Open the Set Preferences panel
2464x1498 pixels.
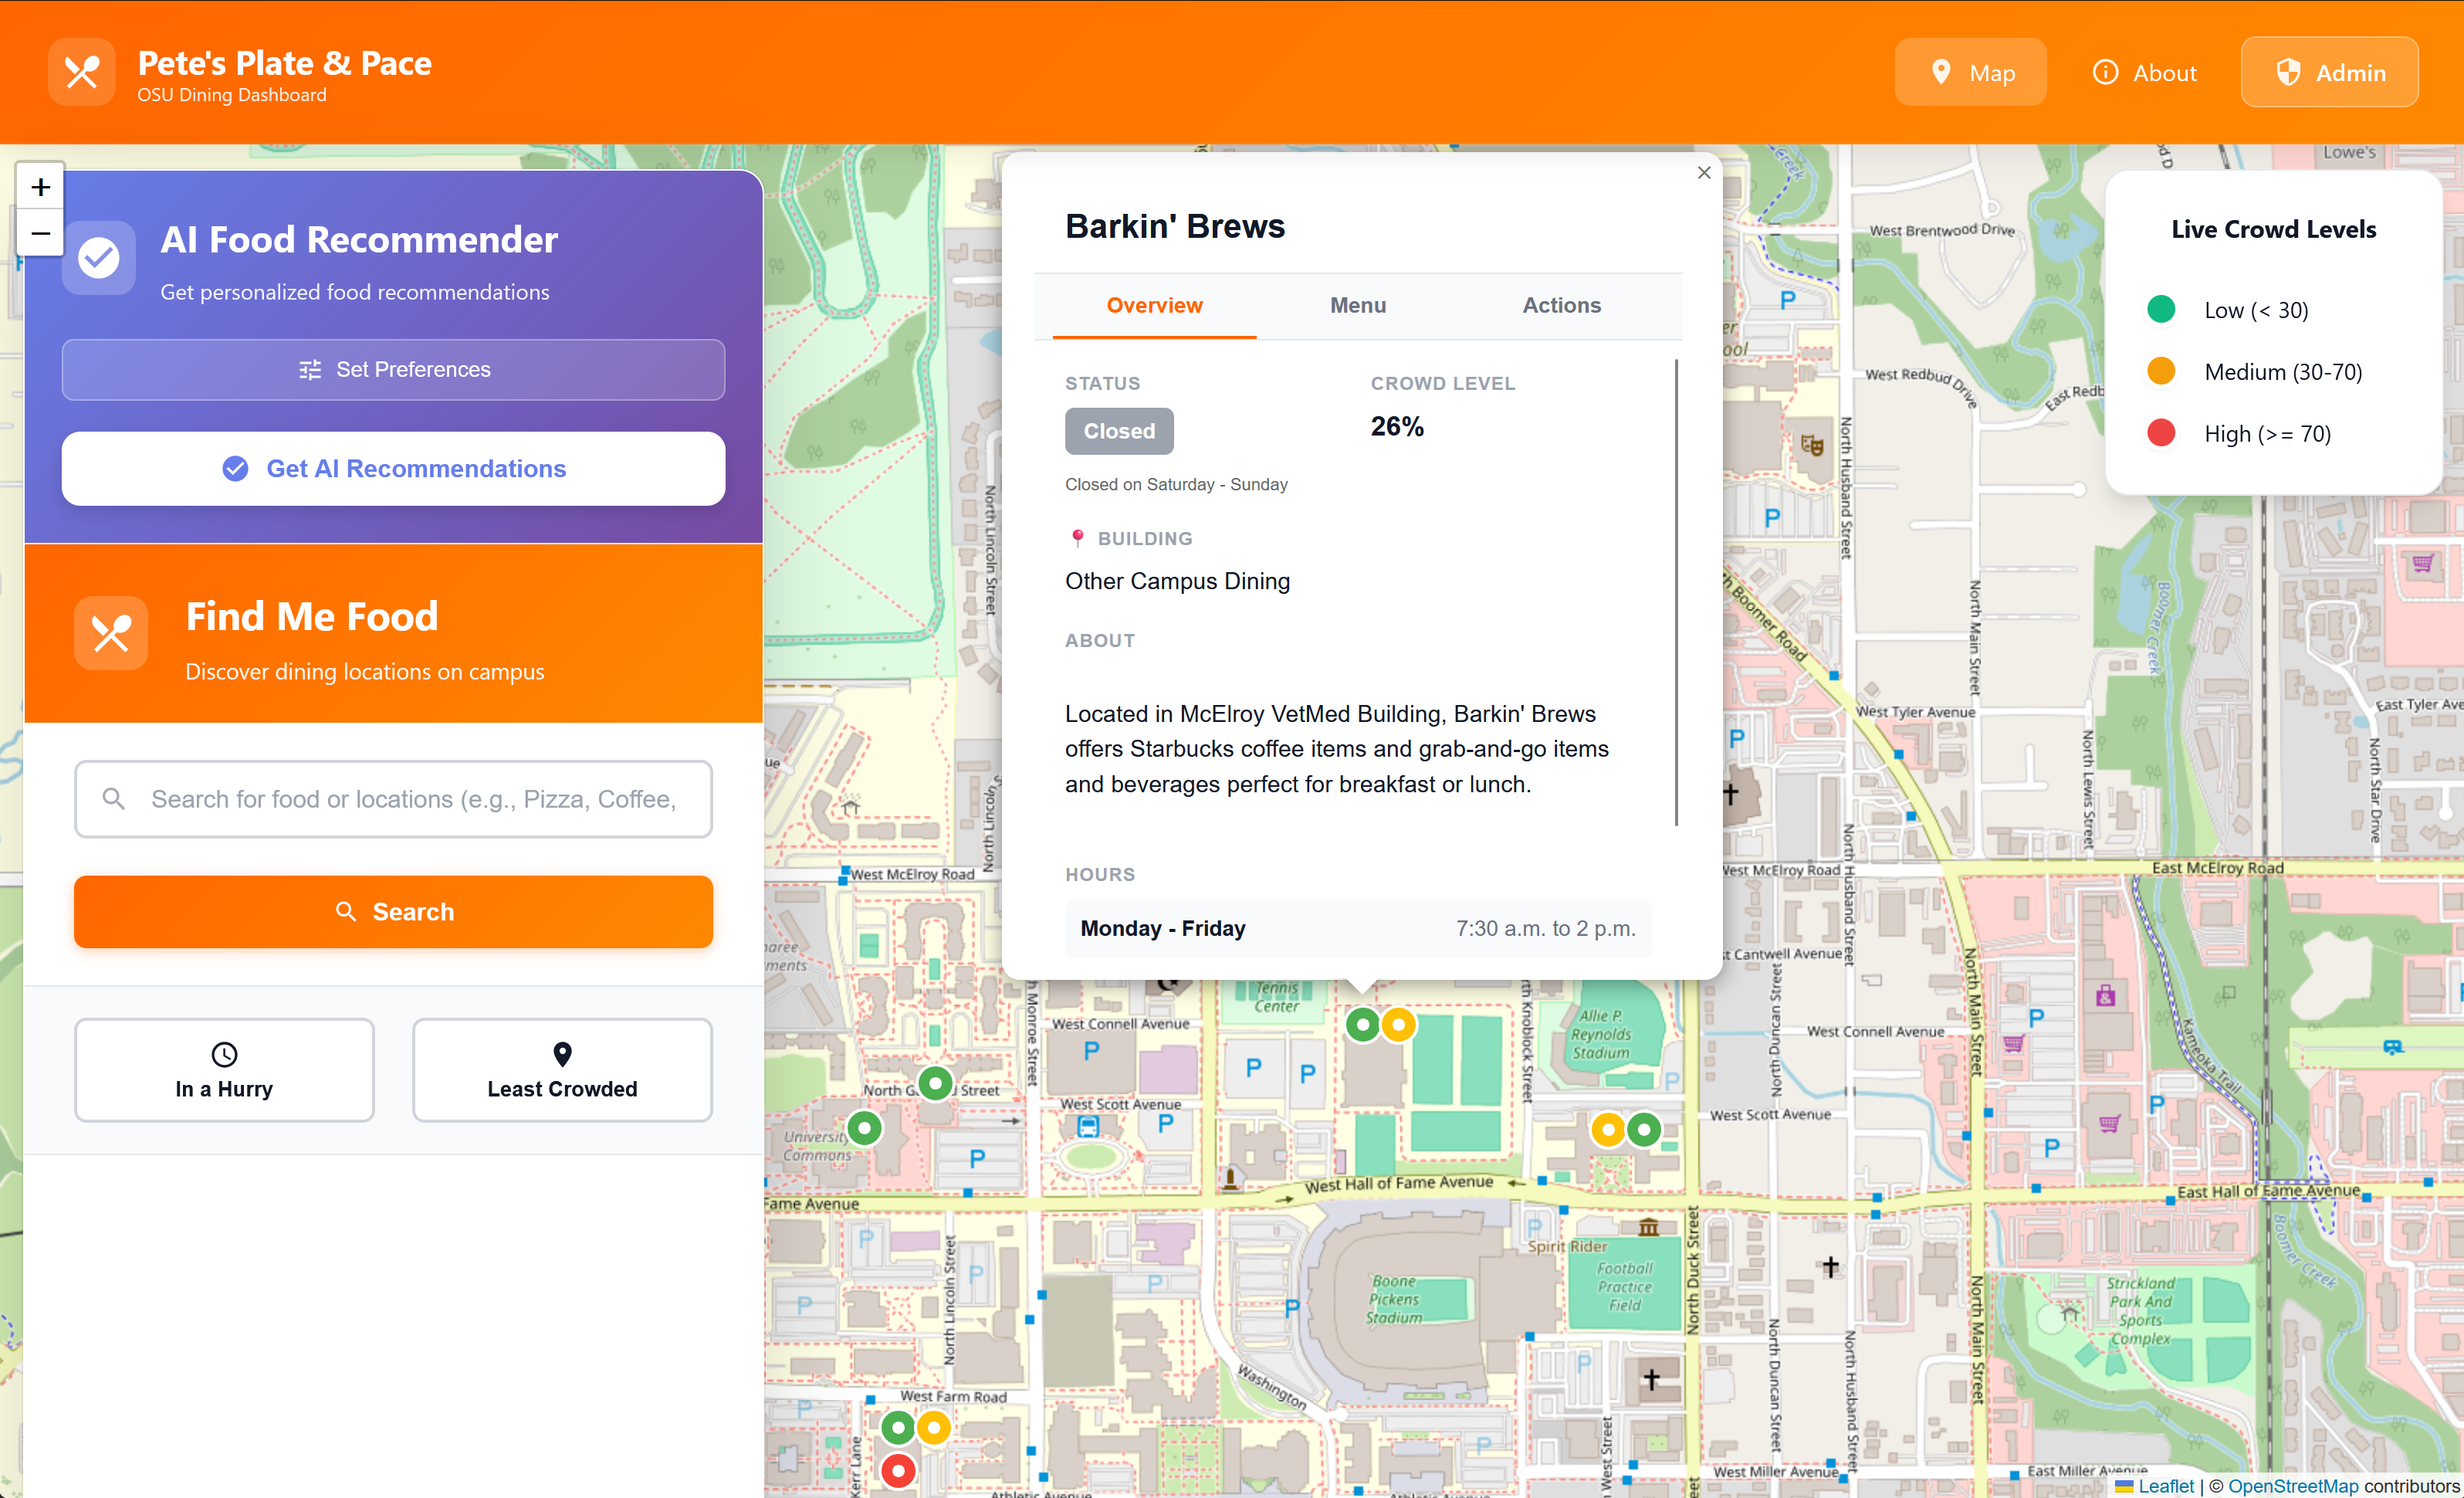coord(393,370)
